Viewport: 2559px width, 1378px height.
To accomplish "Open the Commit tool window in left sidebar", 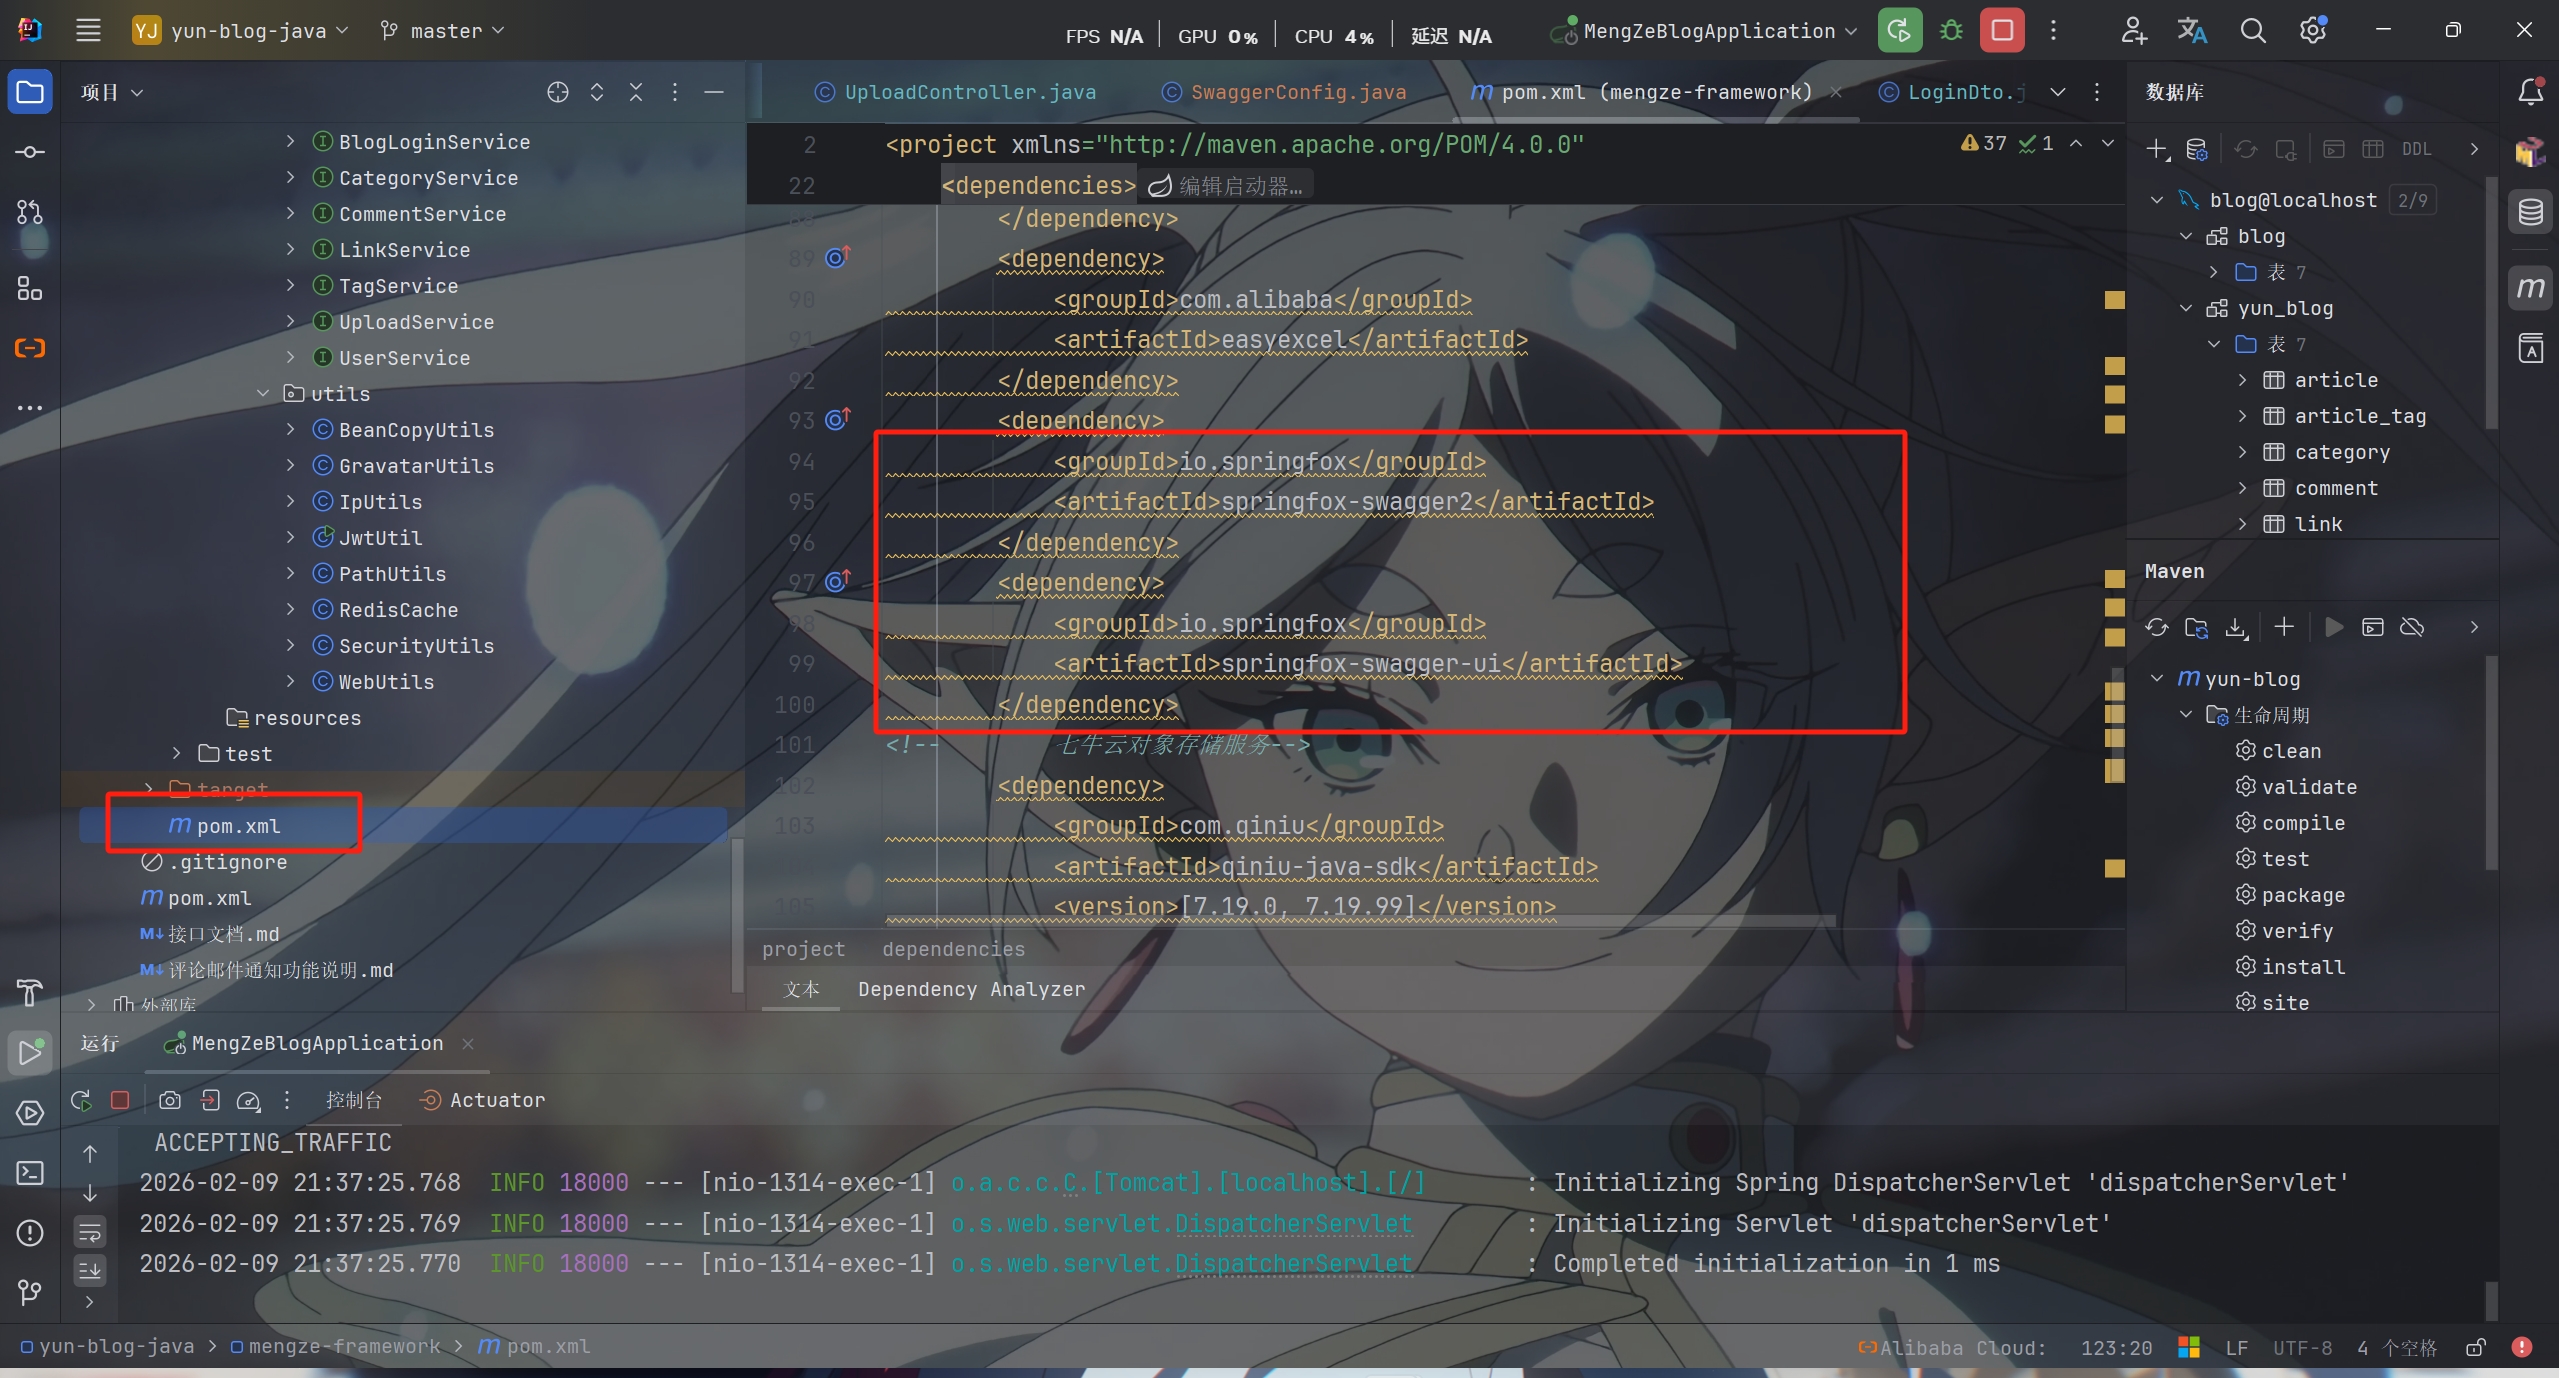I will coord(29,152).
